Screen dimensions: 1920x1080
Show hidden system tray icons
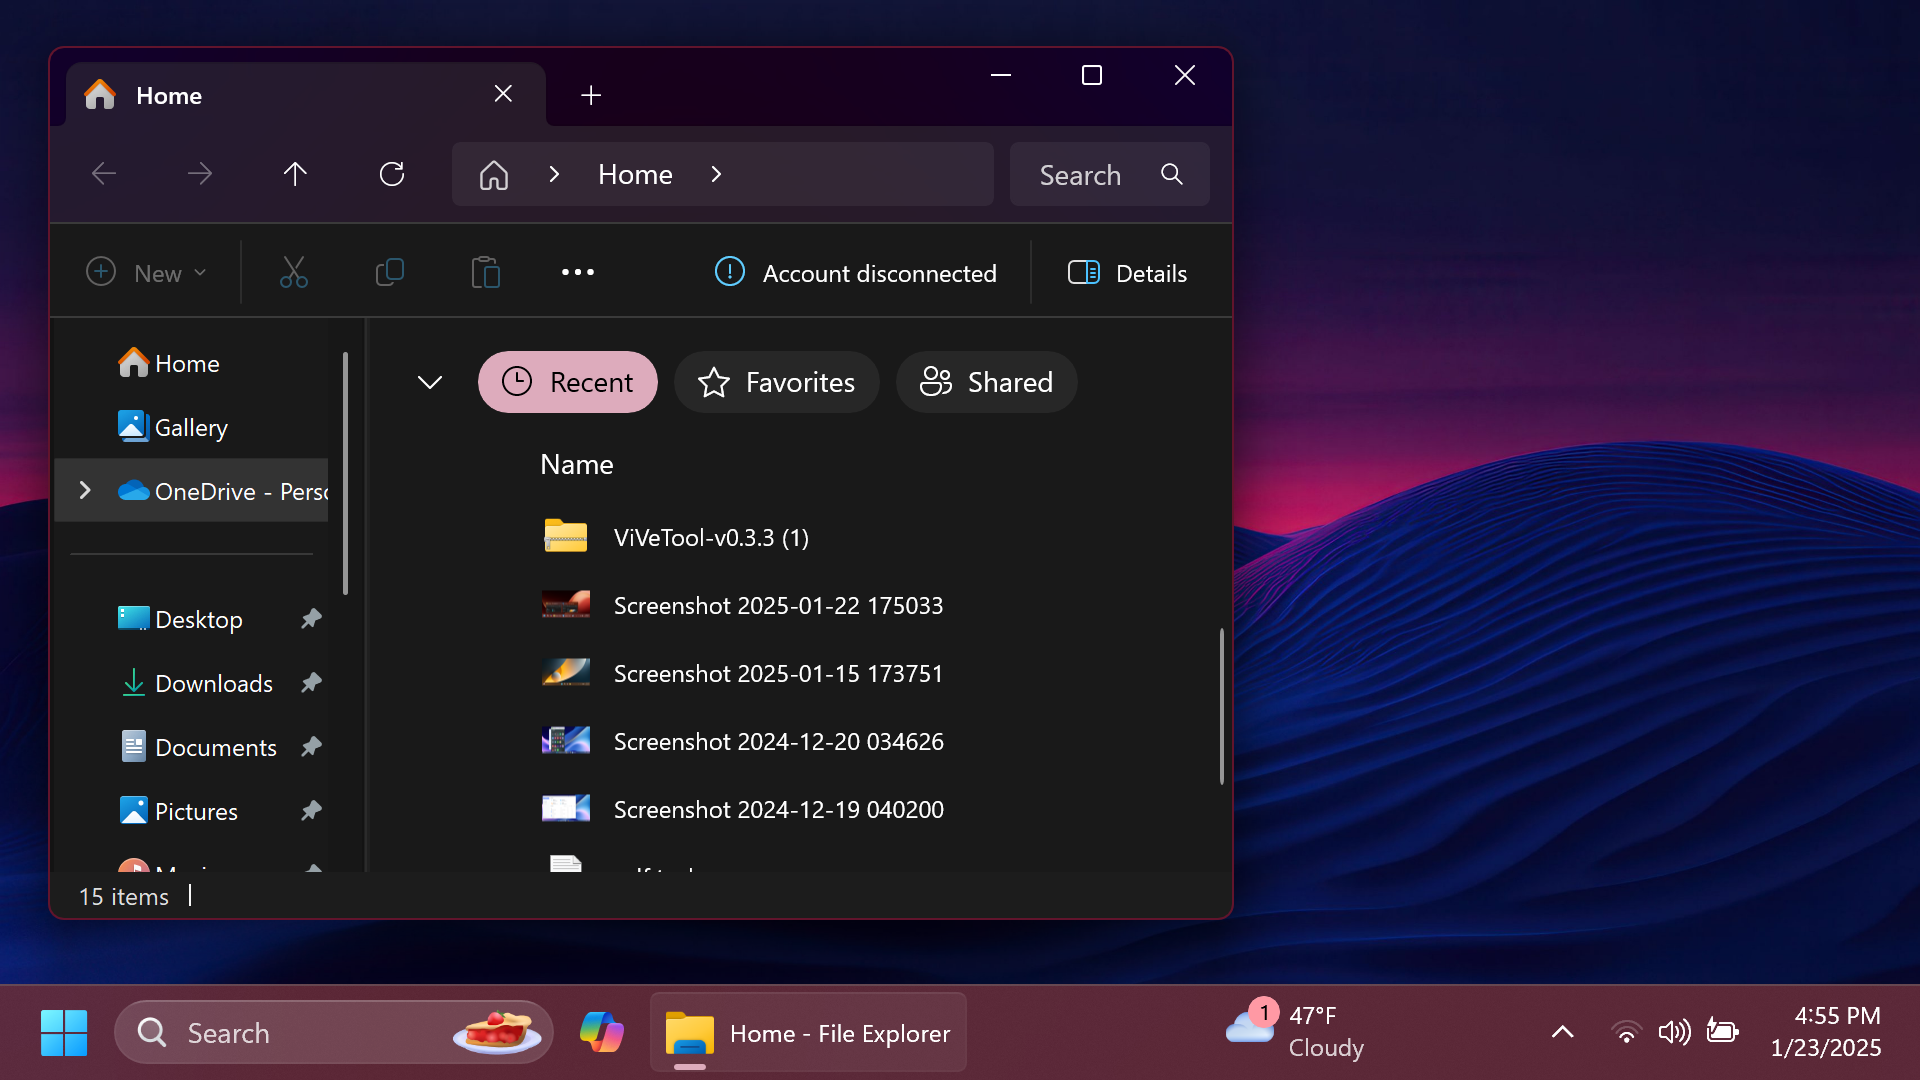click(1563, 1032)
